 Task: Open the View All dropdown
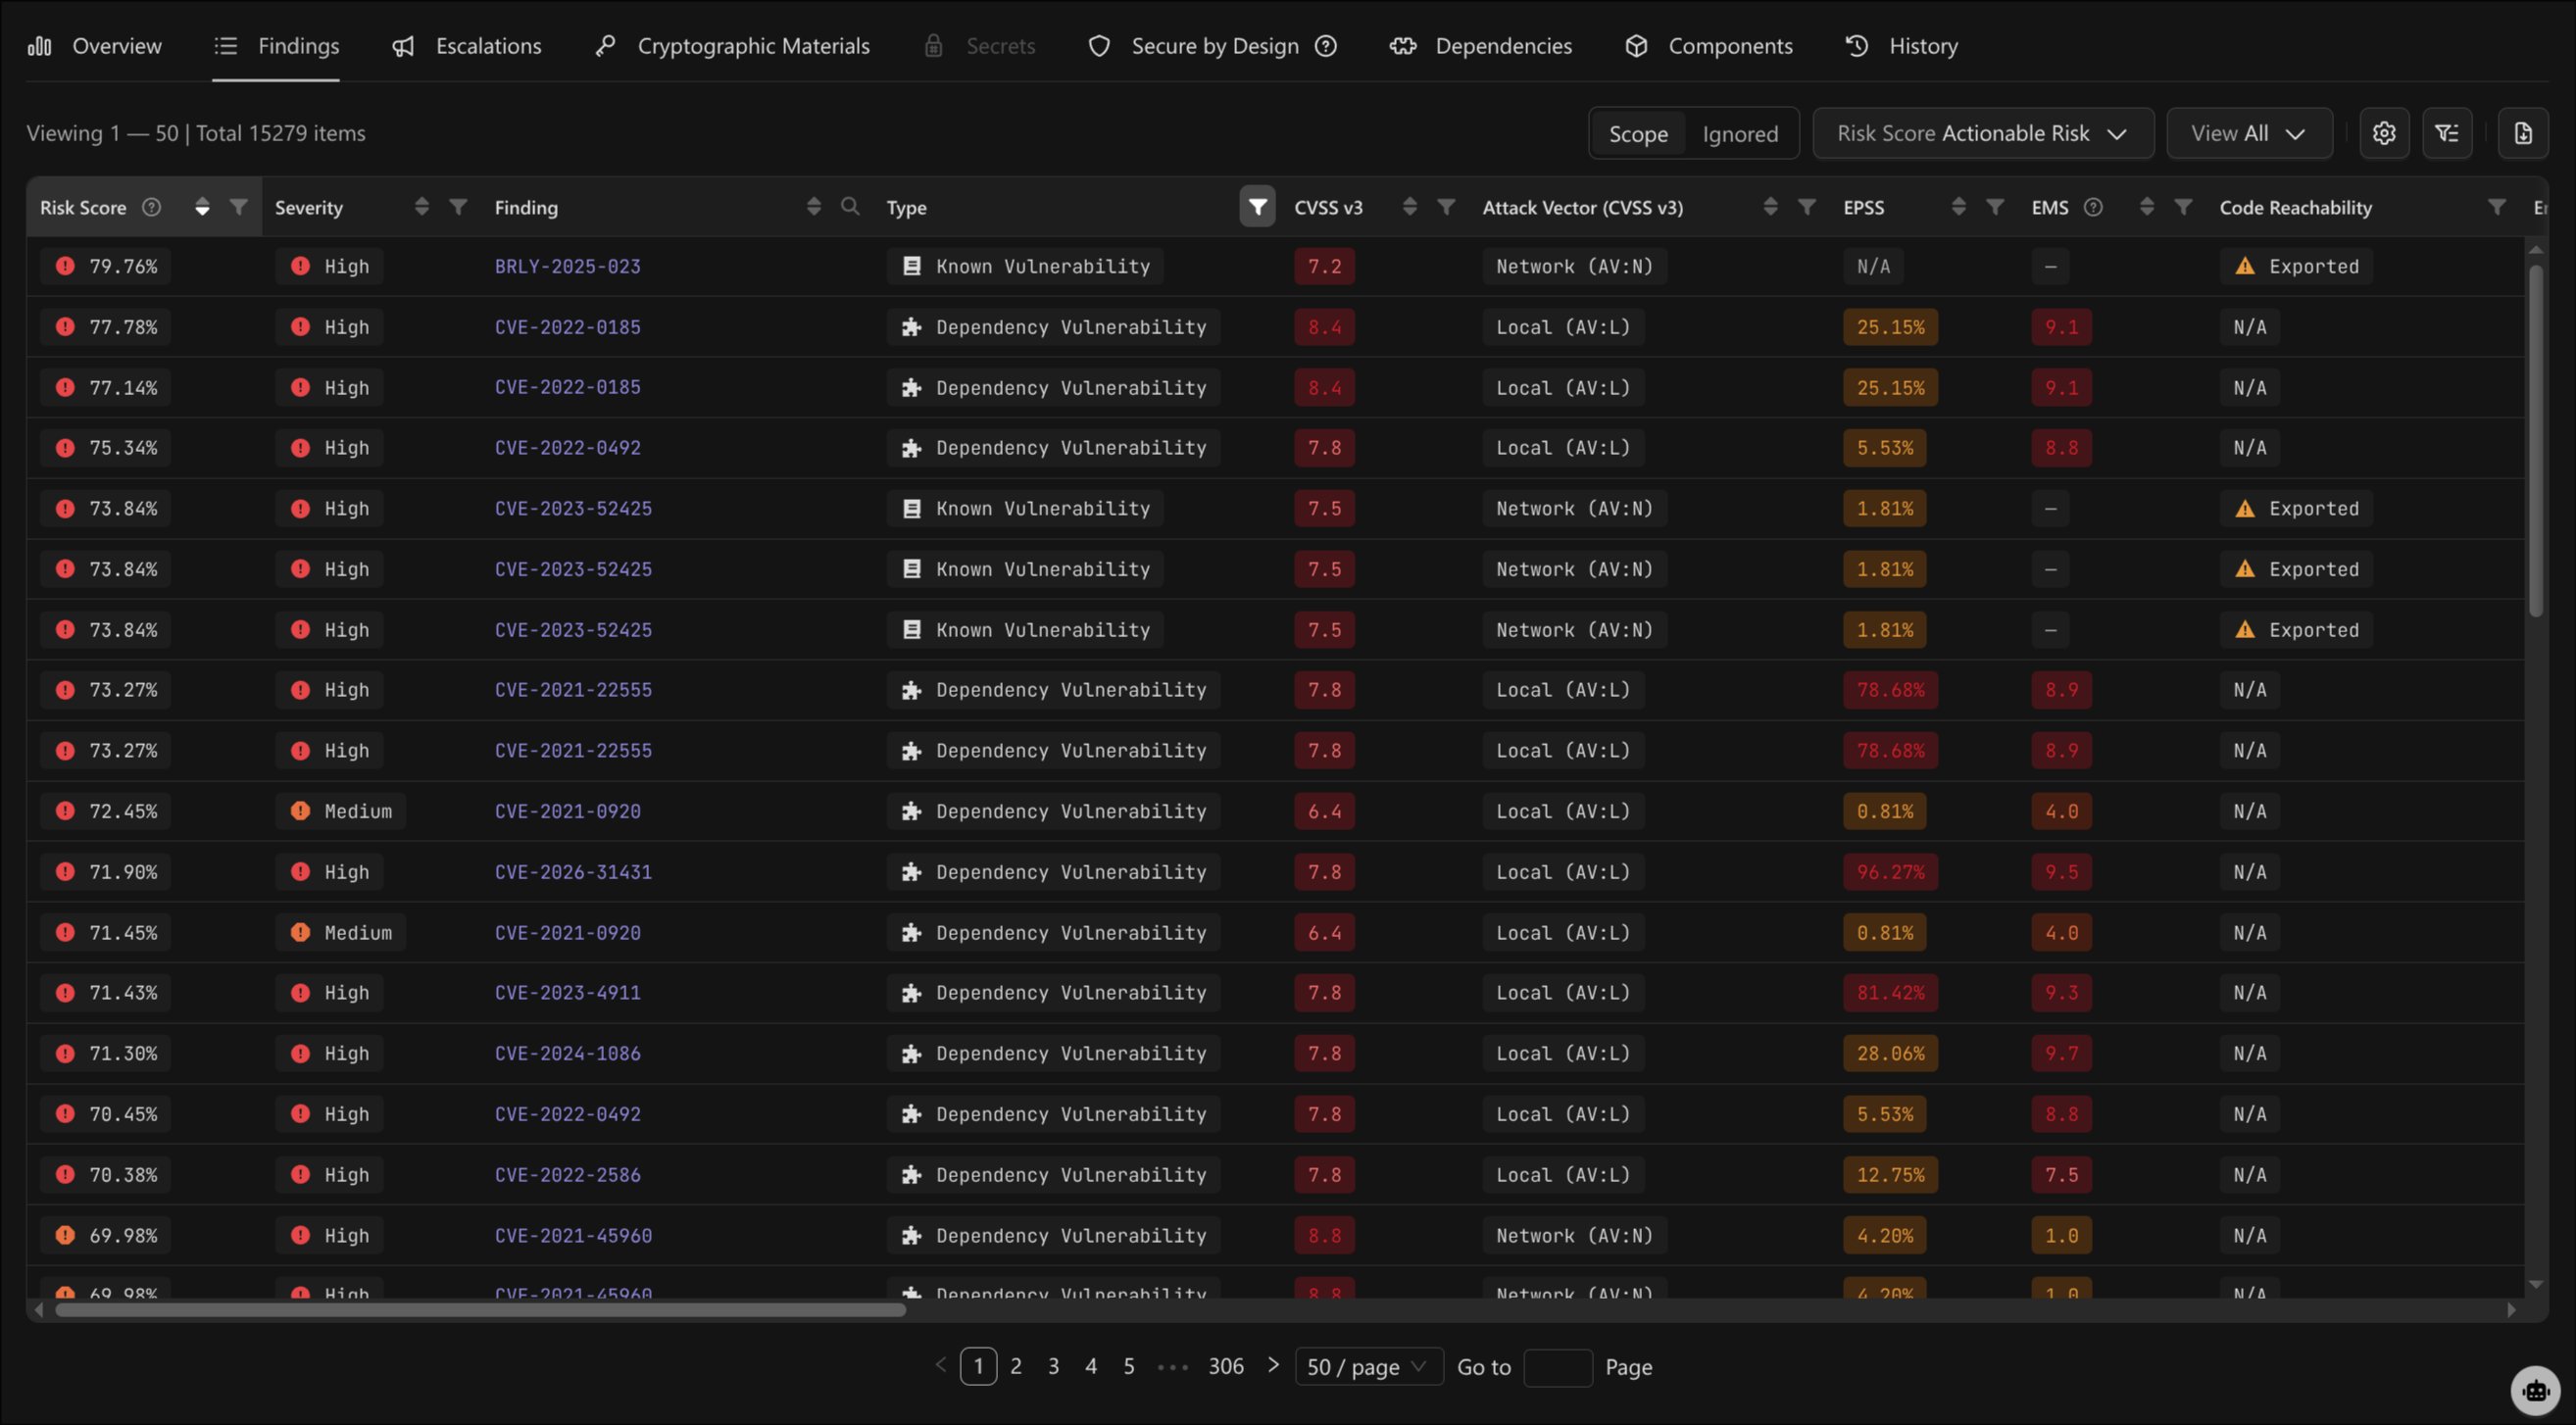click(2249, 133)
